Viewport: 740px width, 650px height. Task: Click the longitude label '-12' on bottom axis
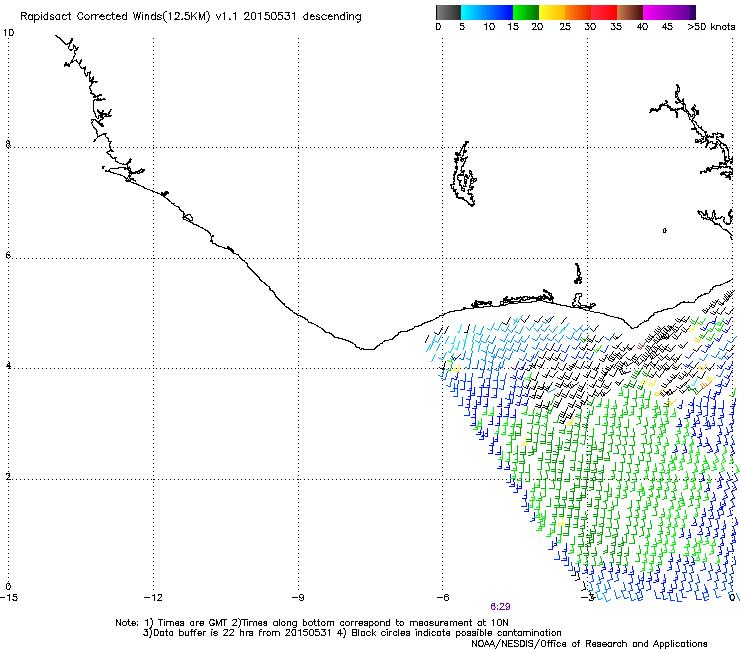pyautogui.click(x=153, y=597)
